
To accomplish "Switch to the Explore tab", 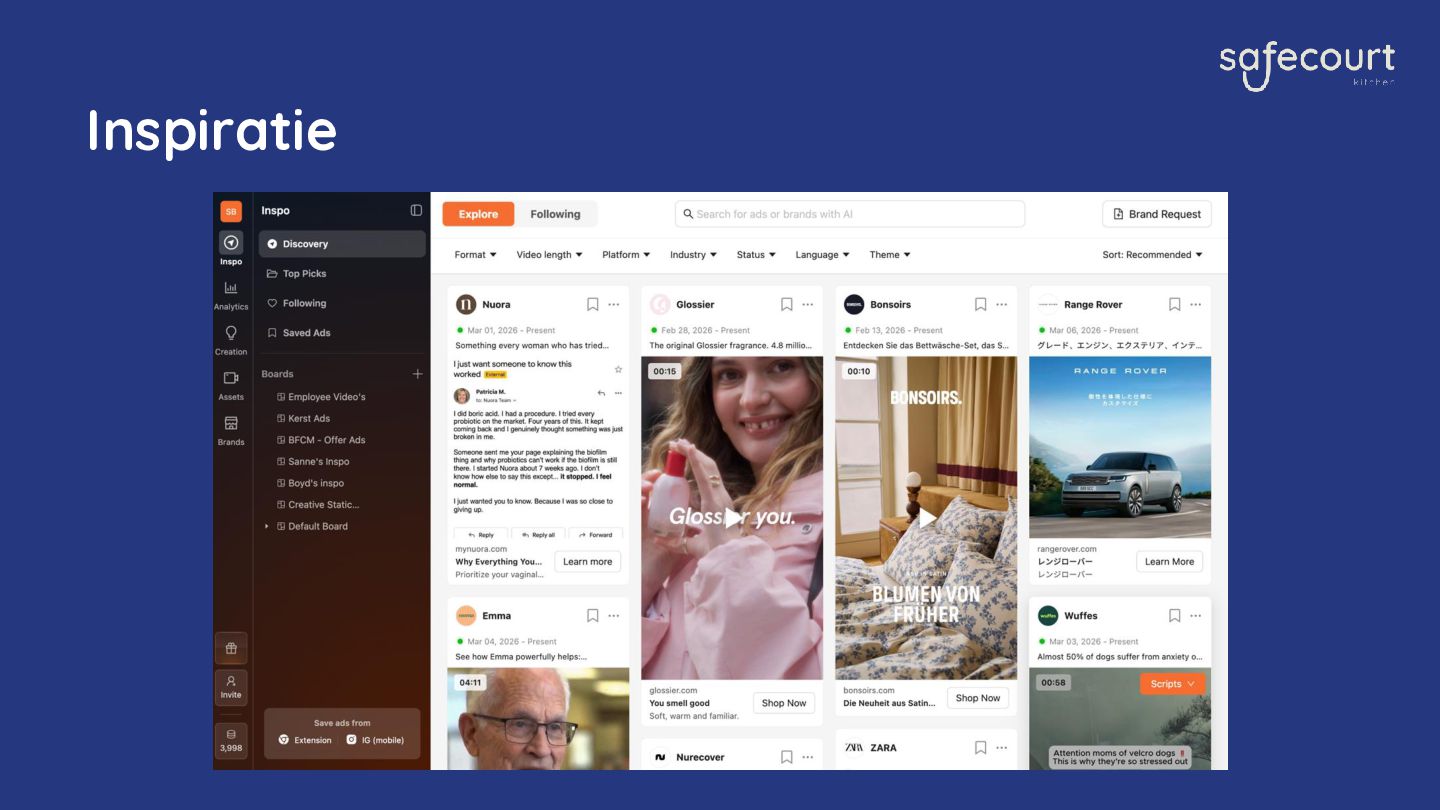I will [x=478, y=214].
